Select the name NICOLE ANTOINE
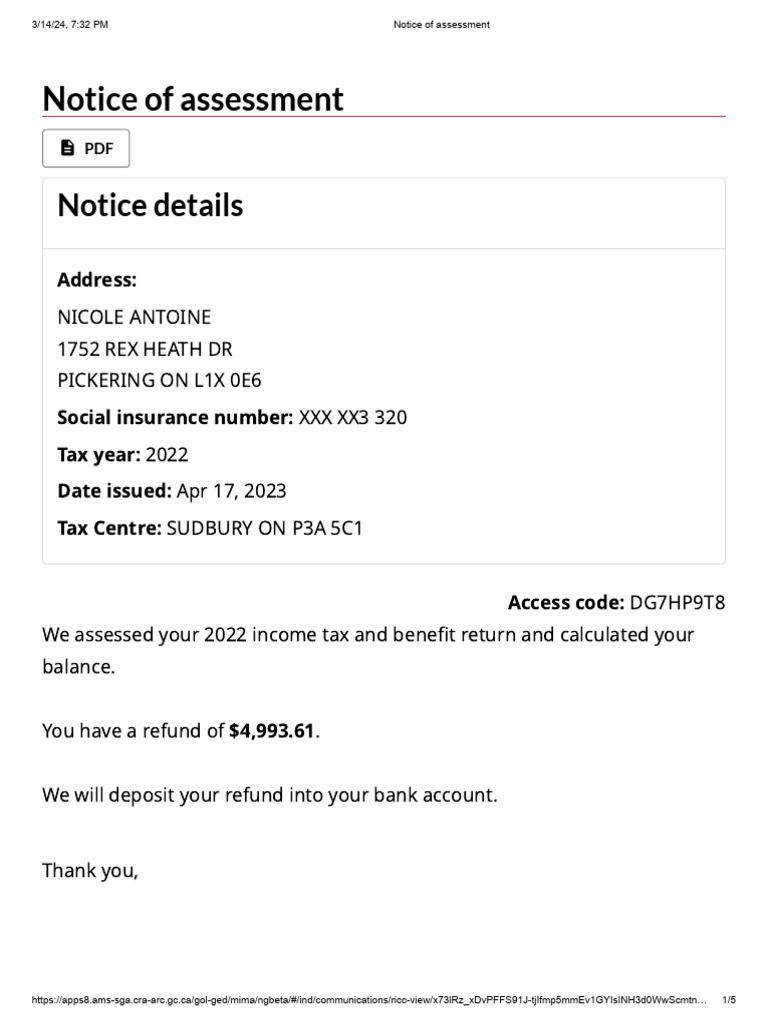The height and width of the screenshot is (1024, 768). [134, 318]
